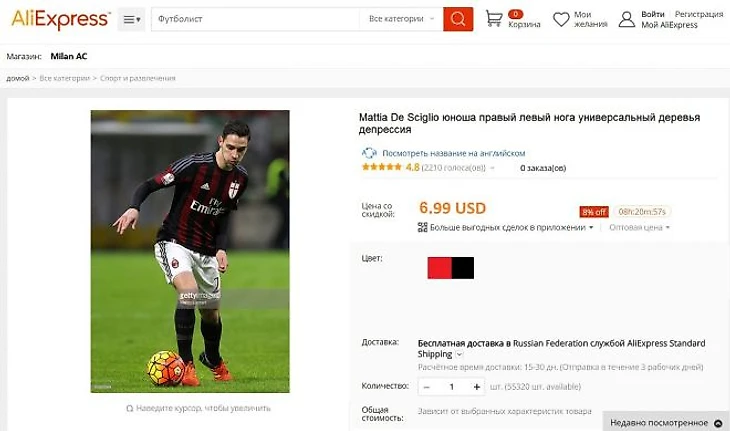The height and width of the screenshot is (431, 730).
Task: Go to Спорт и развлечения breadcrumb
Action: pyautogui.click(x=138, y=78)
